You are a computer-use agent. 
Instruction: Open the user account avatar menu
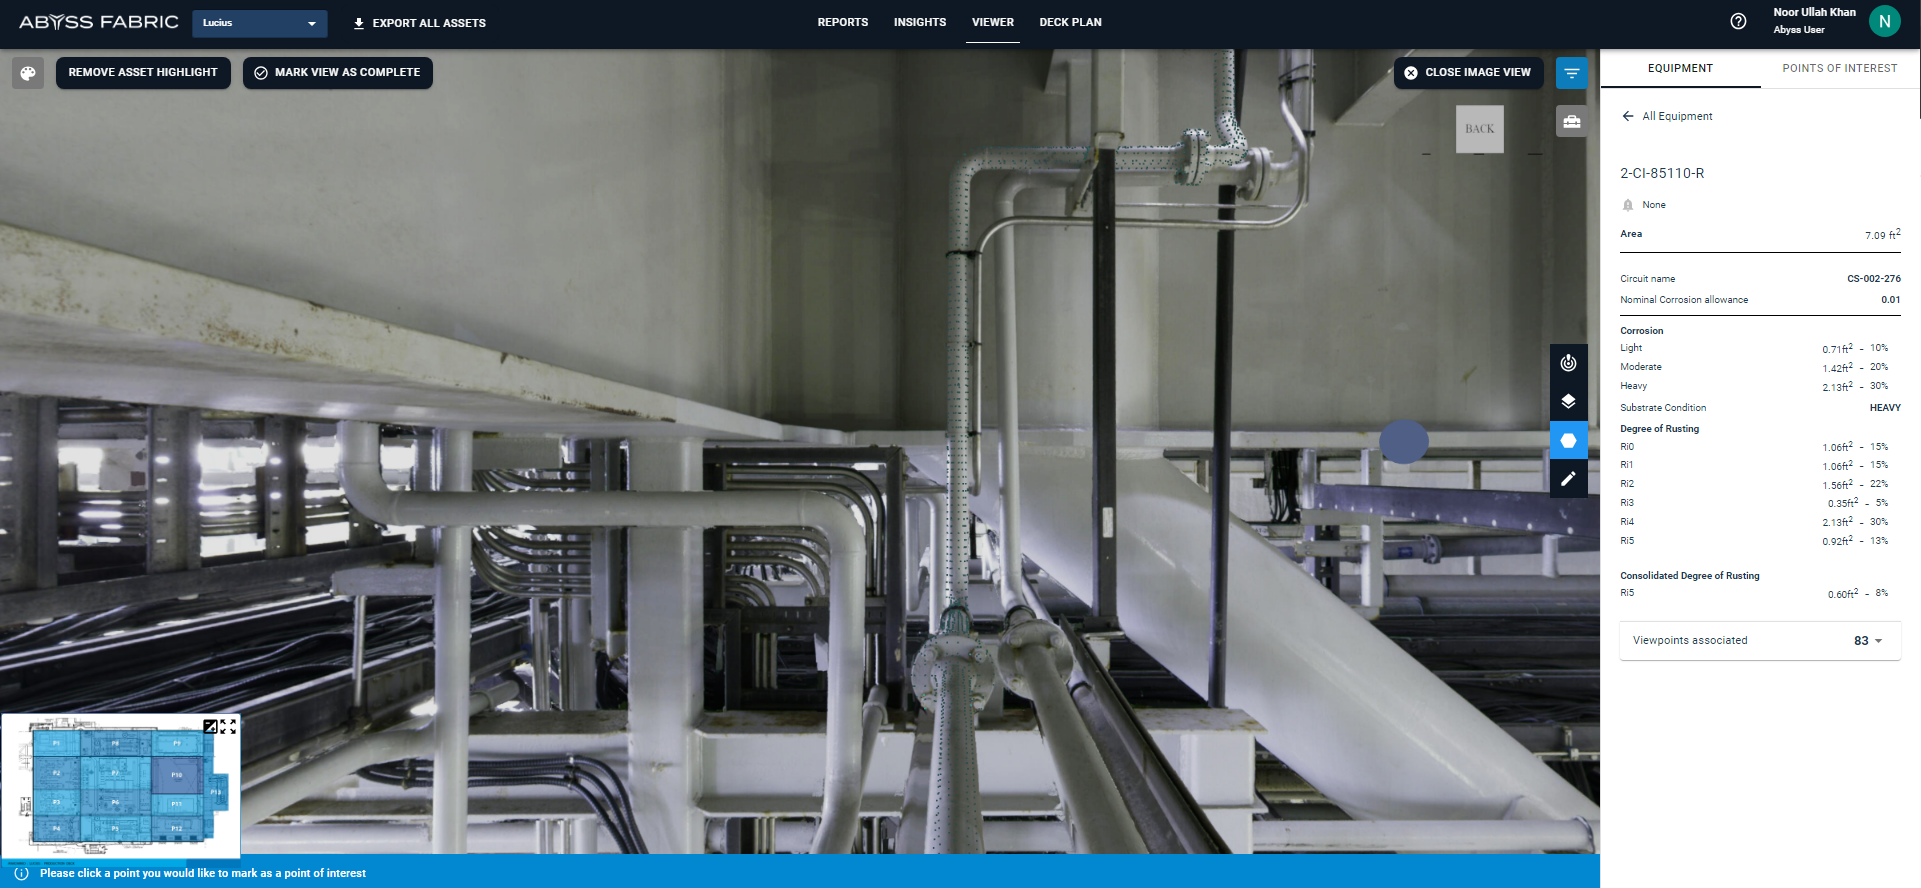(x=1884, y=21)
